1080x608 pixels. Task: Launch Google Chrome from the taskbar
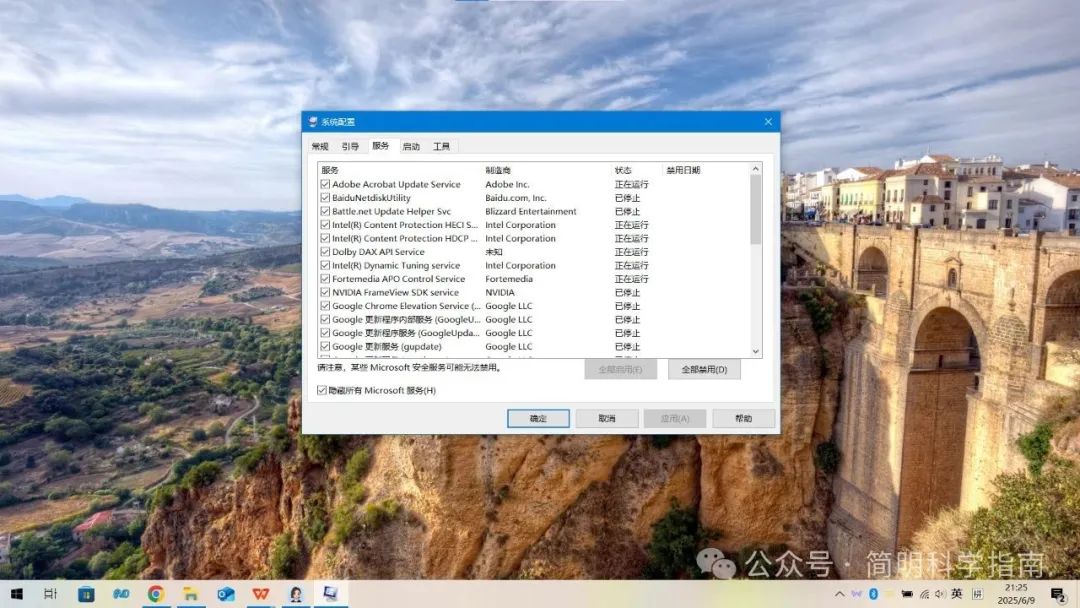(155, 594)
